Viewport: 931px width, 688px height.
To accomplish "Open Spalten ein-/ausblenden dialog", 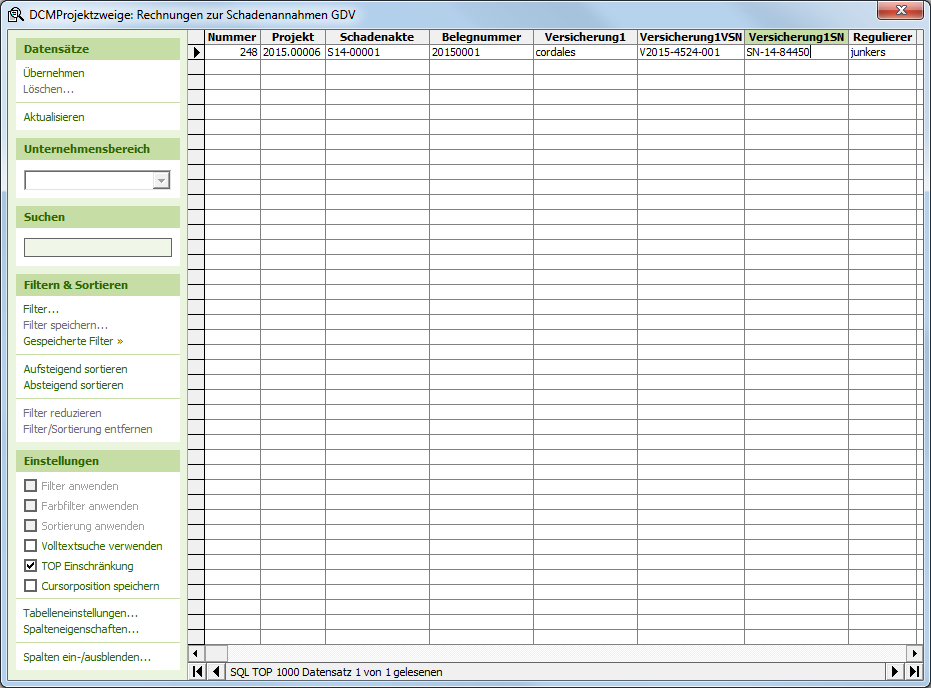I will pos(87,657).
